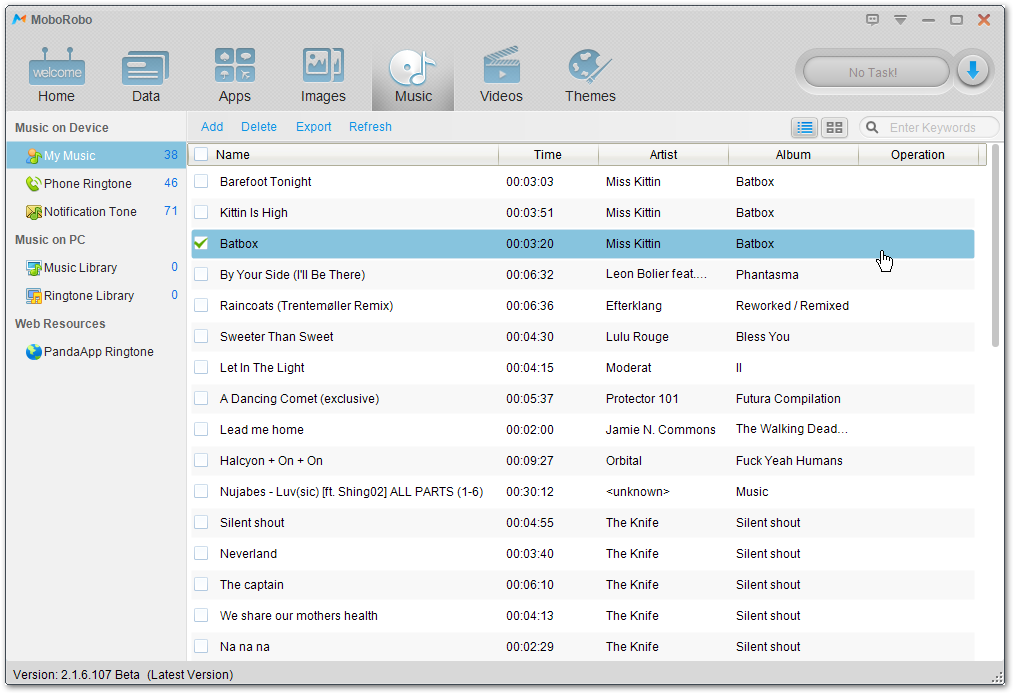The height and width of the screenshot is (694, 1014).
Task: Toggle the select-all checkbox in header
Action: (201, 154)
